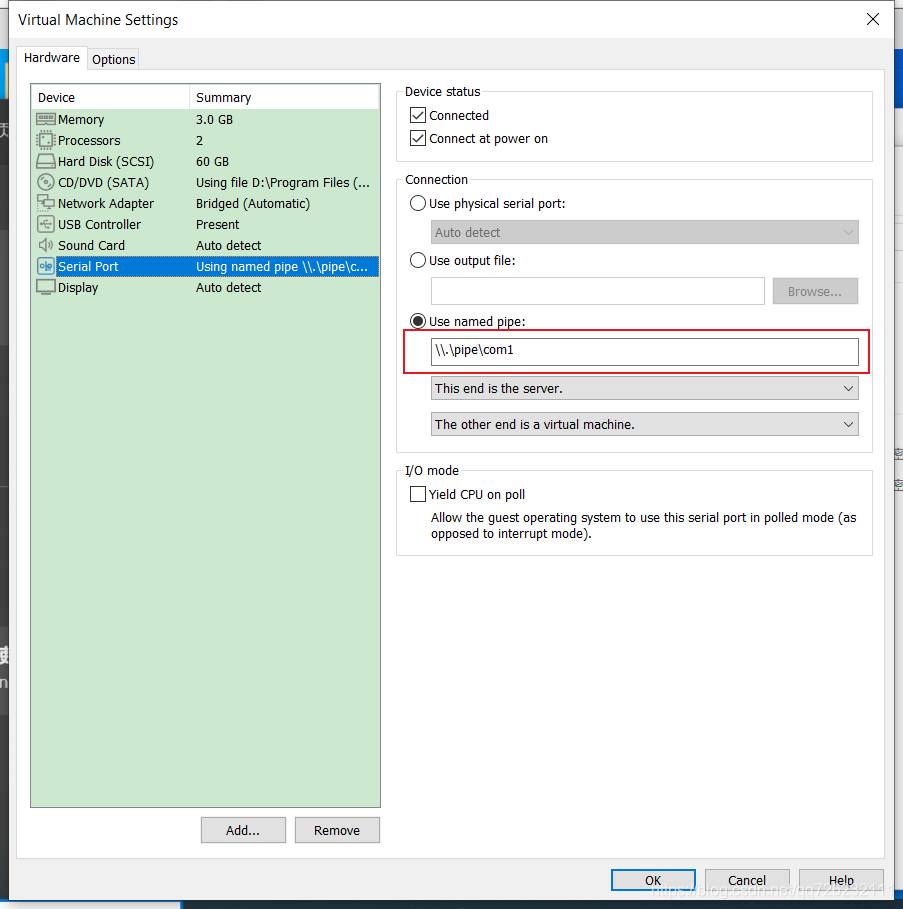Toggle Connect at power on
This screenshot has height=909, width=903.
(x=418, y=139)
